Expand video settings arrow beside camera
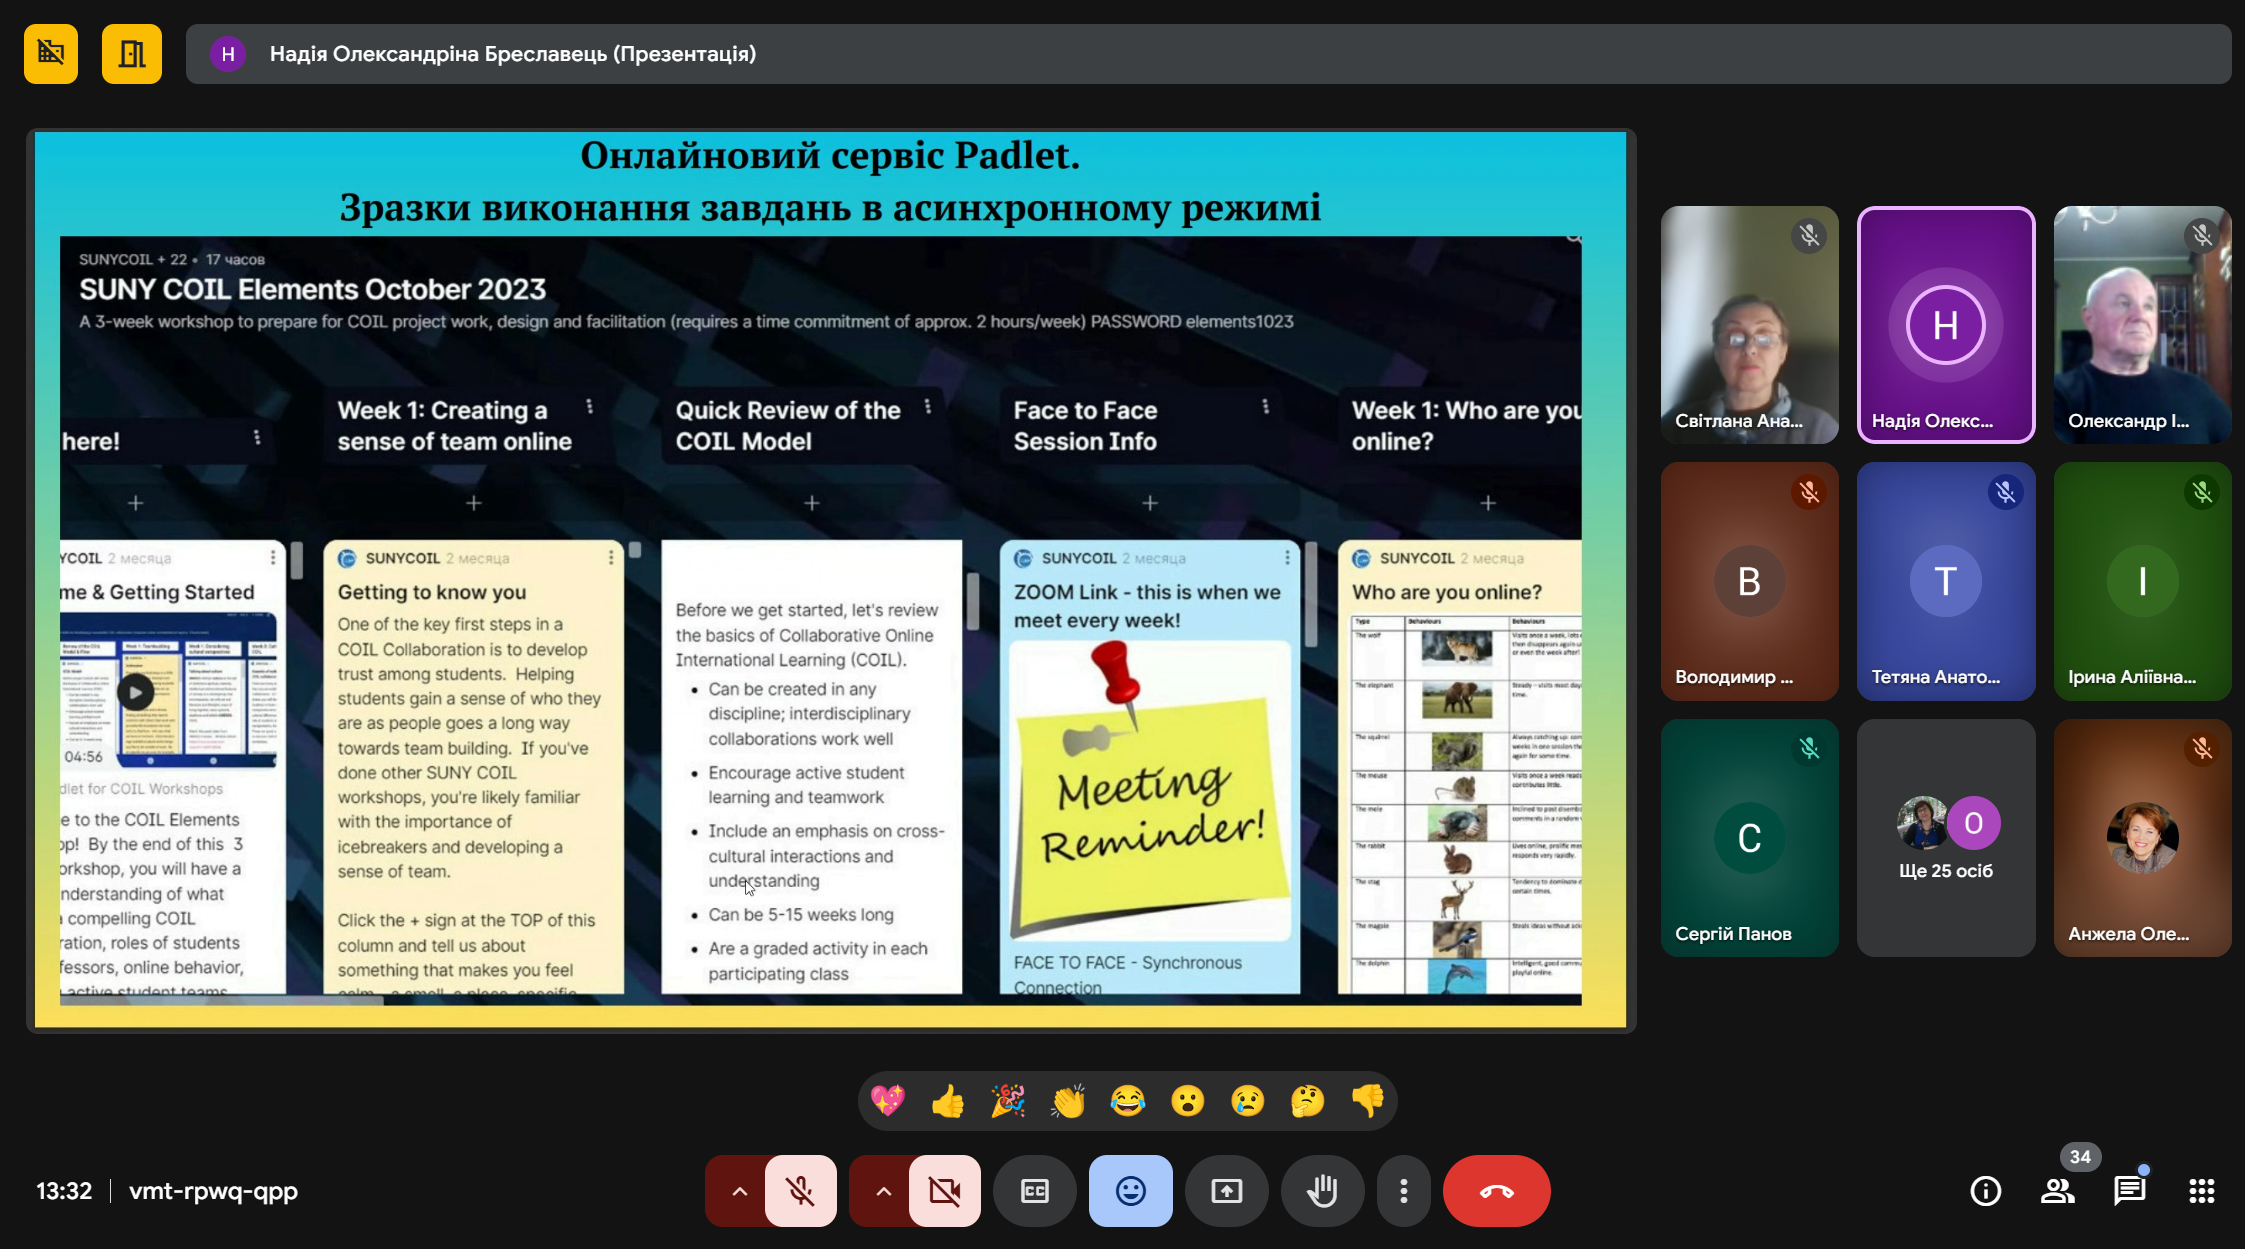Screen dimensions: 2245x1249 coord(883,1191)
